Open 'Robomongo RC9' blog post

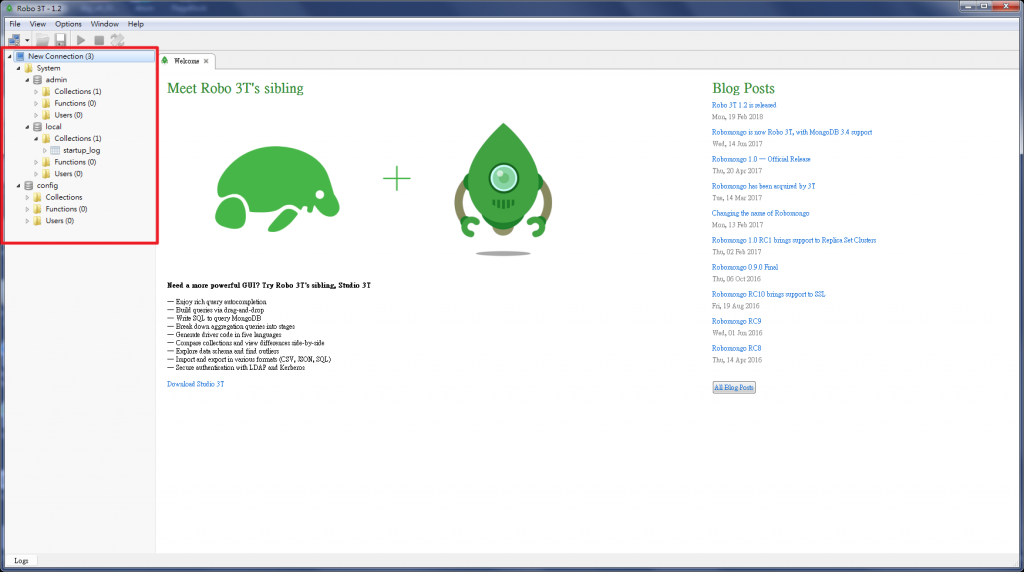coord(736,321)
